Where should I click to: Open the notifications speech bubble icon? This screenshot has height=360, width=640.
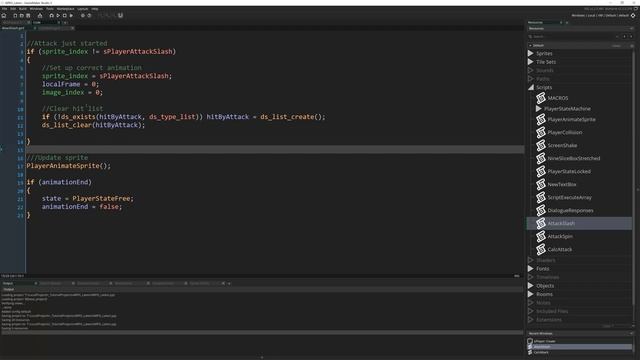[x=636, y=9]
